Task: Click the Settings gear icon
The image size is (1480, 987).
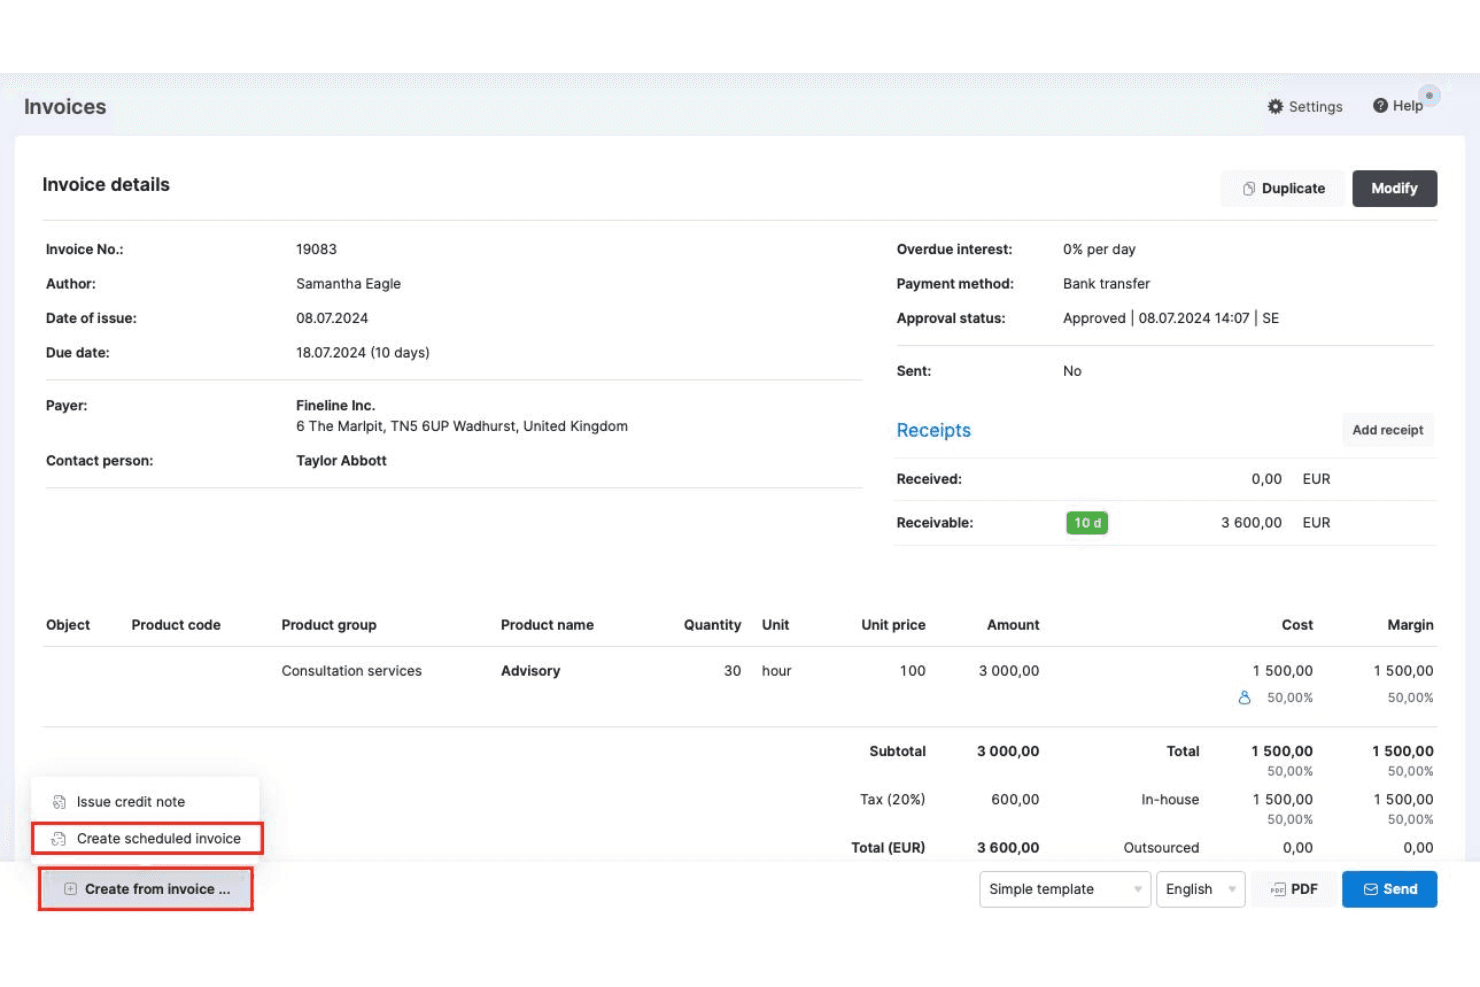Action: 1275,106
